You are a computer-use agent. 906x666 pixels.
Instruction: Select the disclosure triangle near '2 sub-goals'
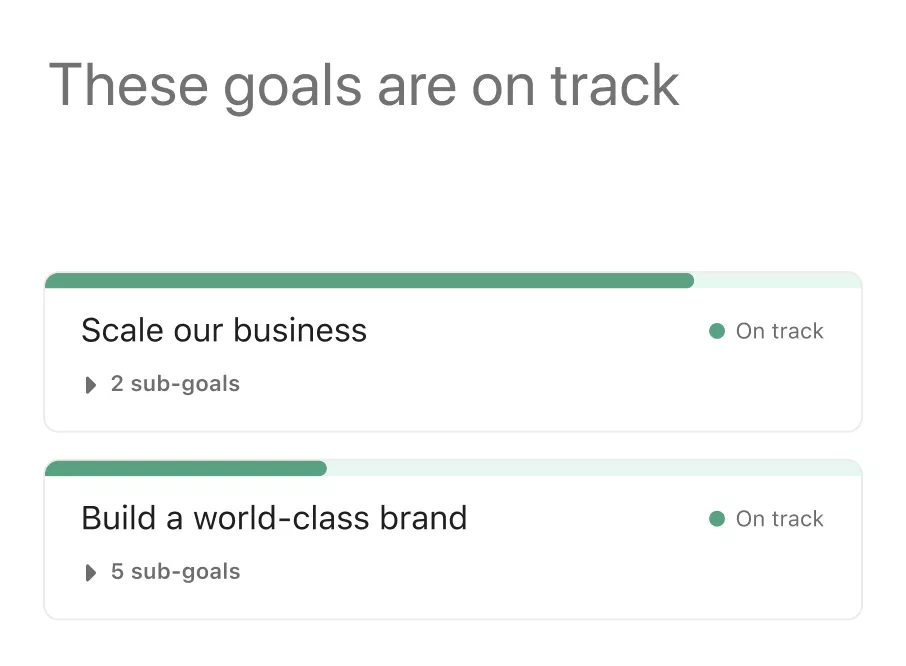coord(91,385)
